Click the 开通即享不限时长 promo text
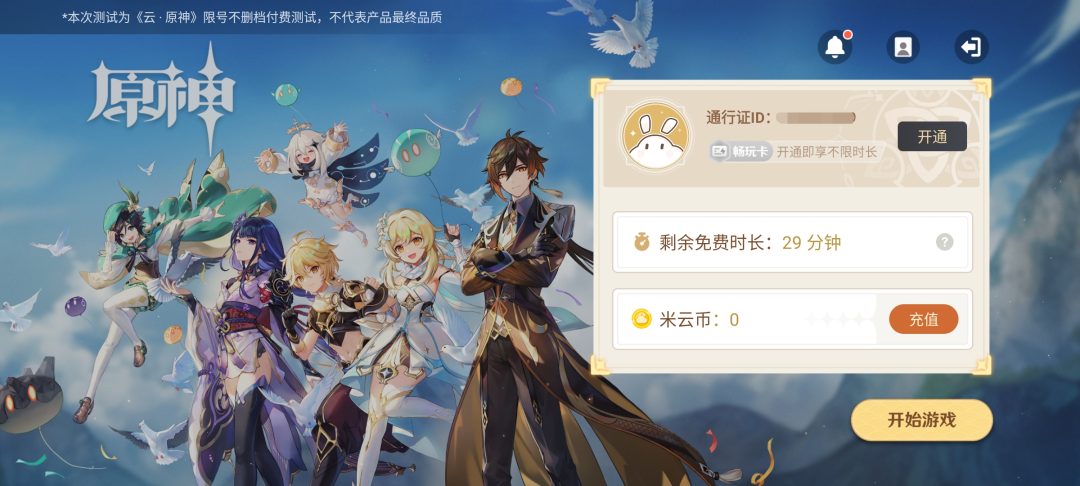The width and height of the screenshot is (1080, 486). (x=827, y=152)
